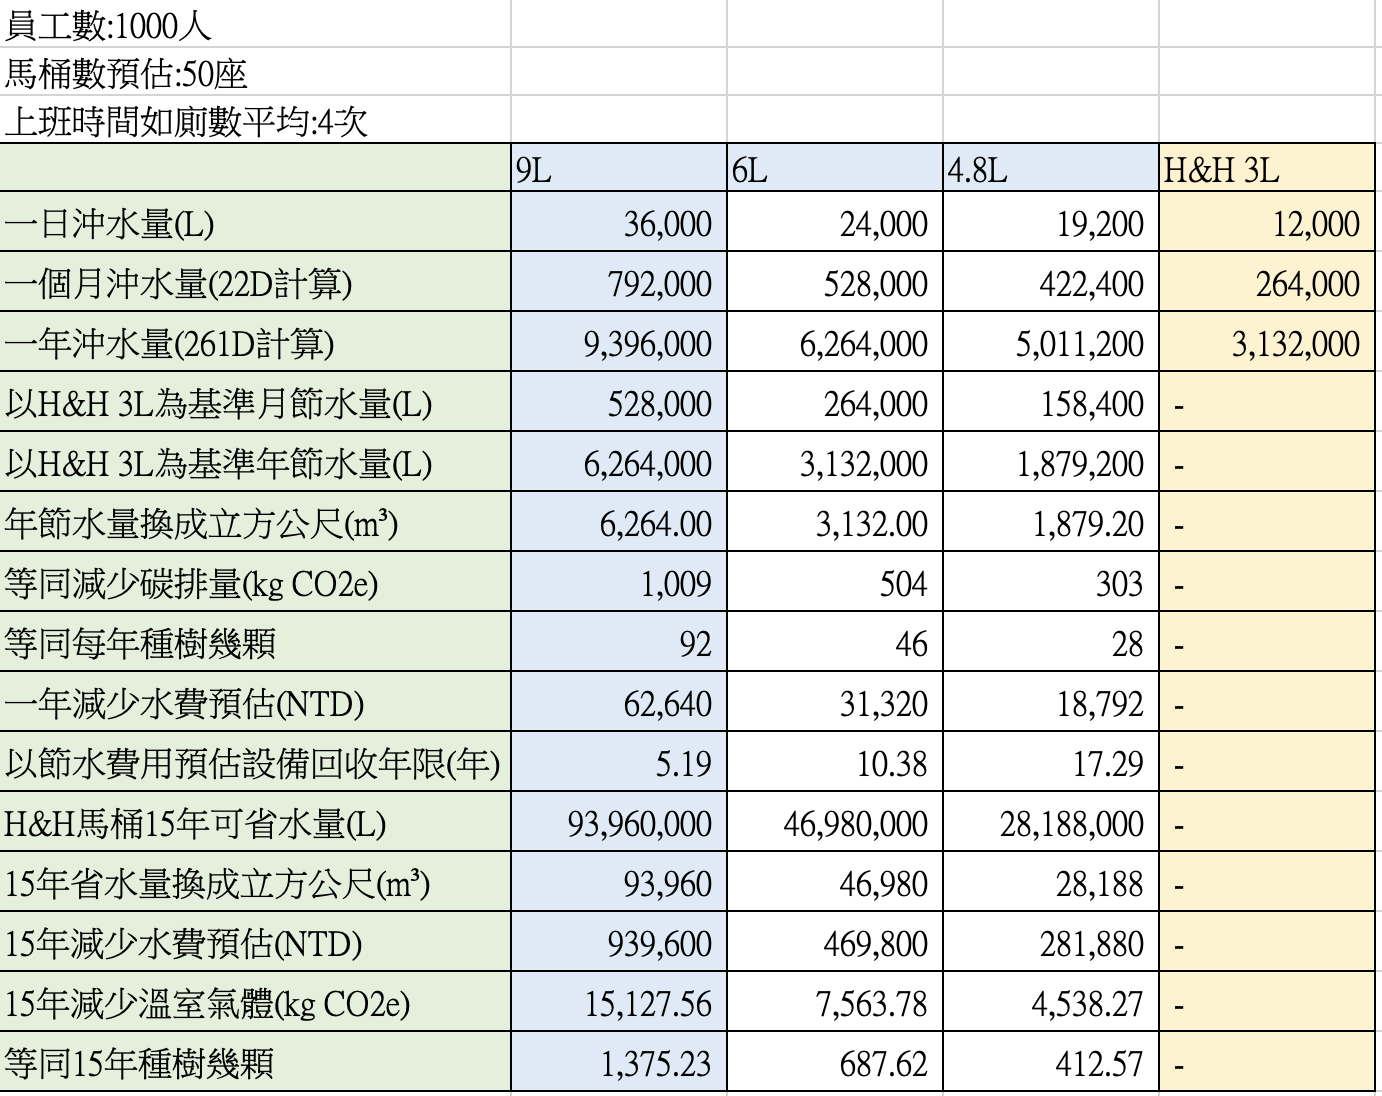Select the cell with value 504
This screenshot has width=1382, height=1096.
[835, 582]
